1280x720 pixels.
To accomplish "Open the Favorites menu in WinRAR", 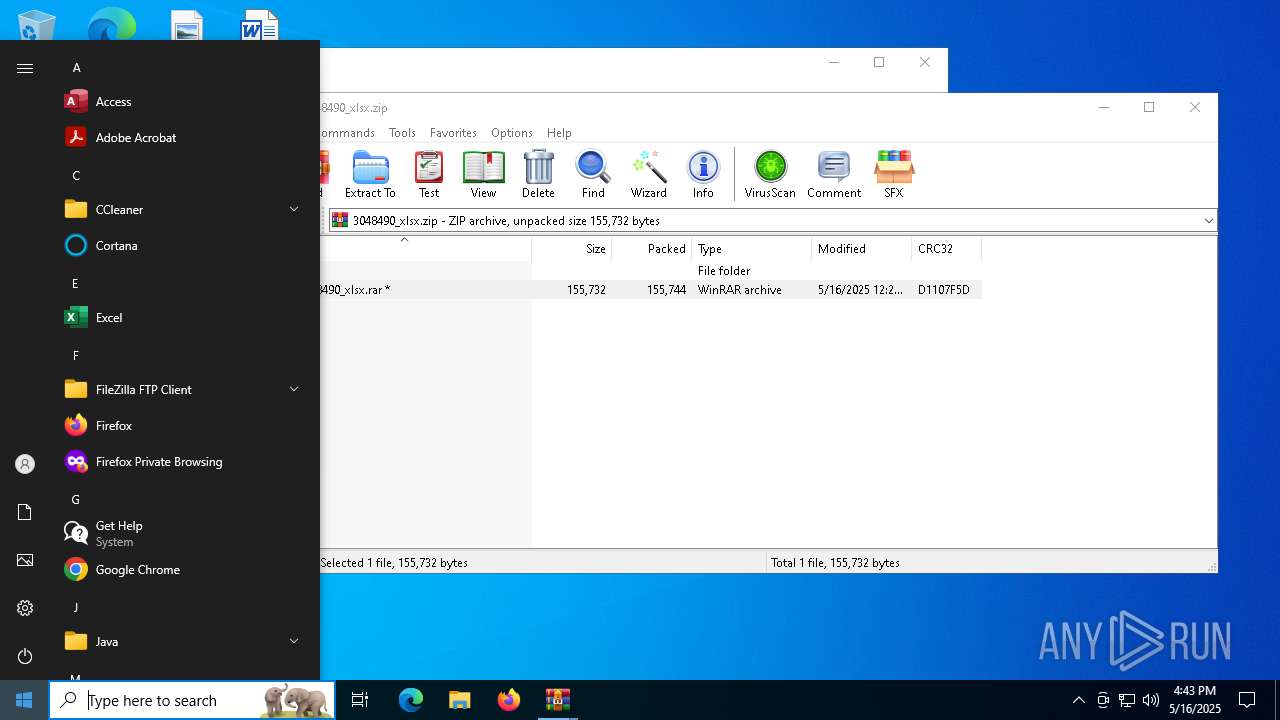I will 453,133.
